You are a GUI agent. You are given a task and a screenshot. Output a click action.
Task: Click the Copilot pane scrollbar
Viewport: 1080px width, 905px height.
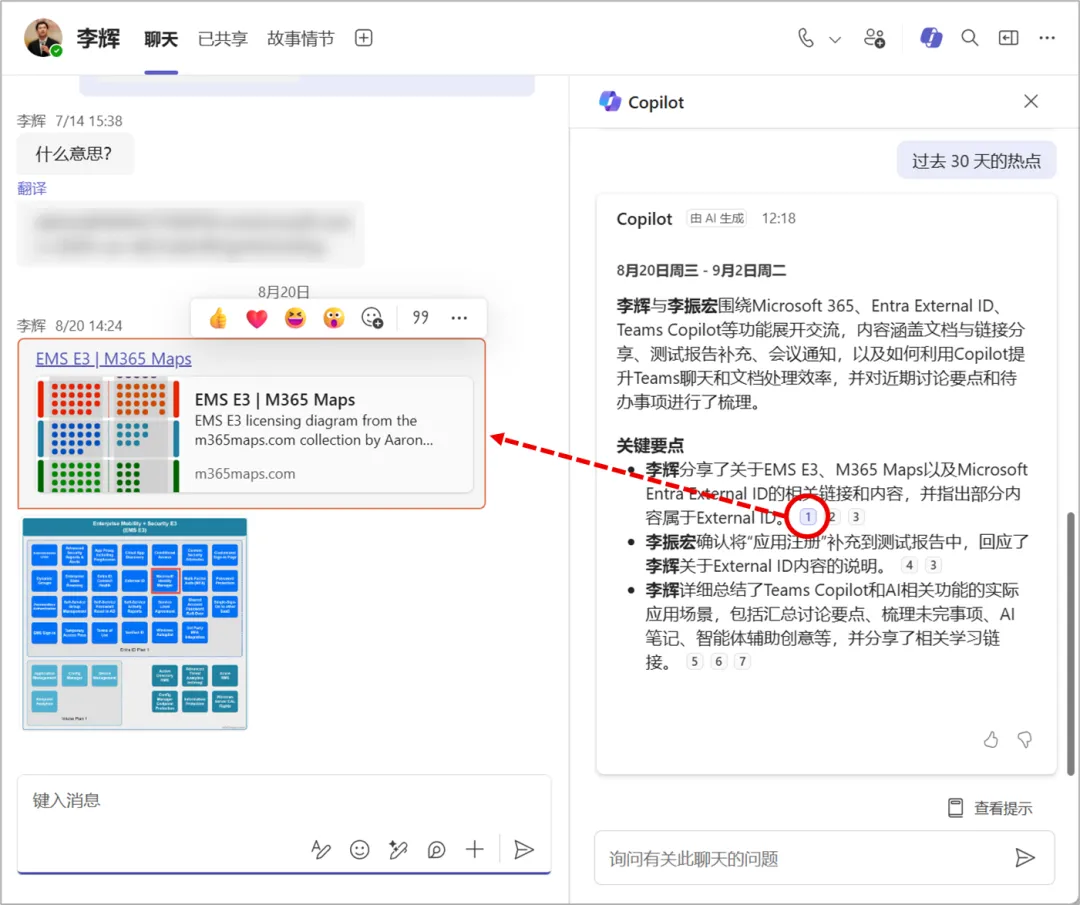coord(1071,644)
